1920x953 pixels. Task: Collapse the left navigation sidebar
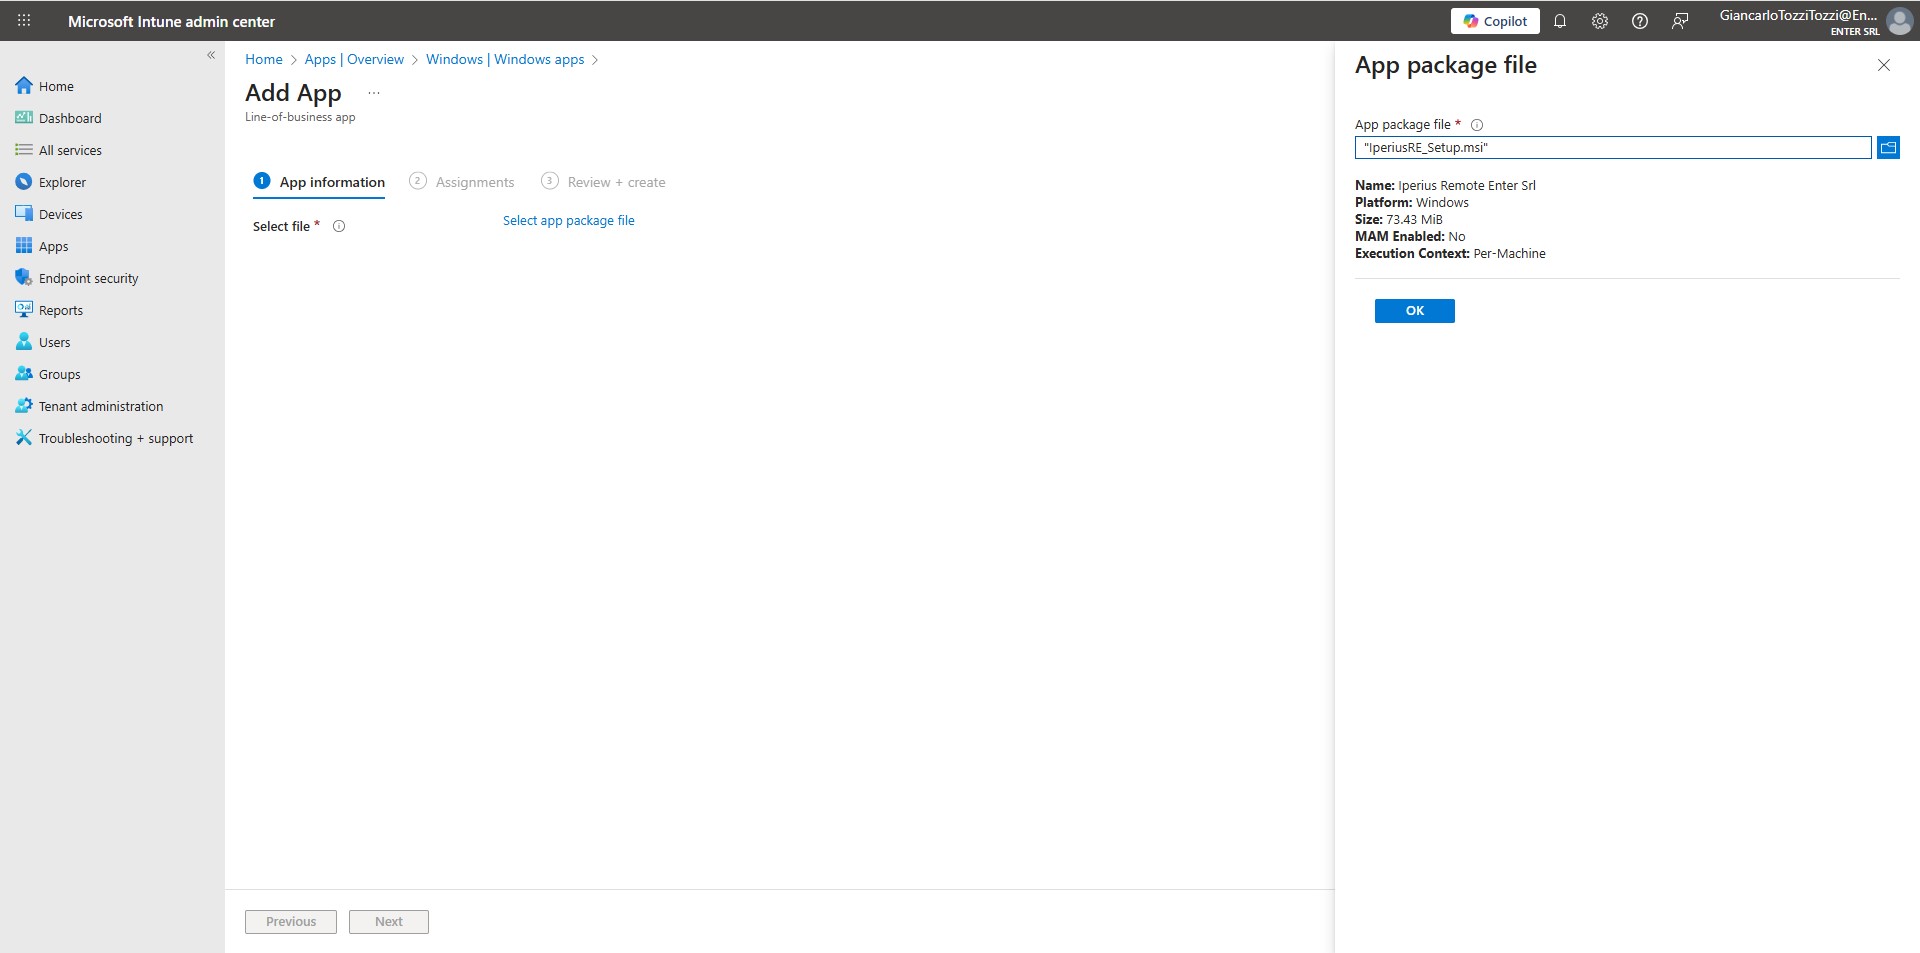click(211, 55)
